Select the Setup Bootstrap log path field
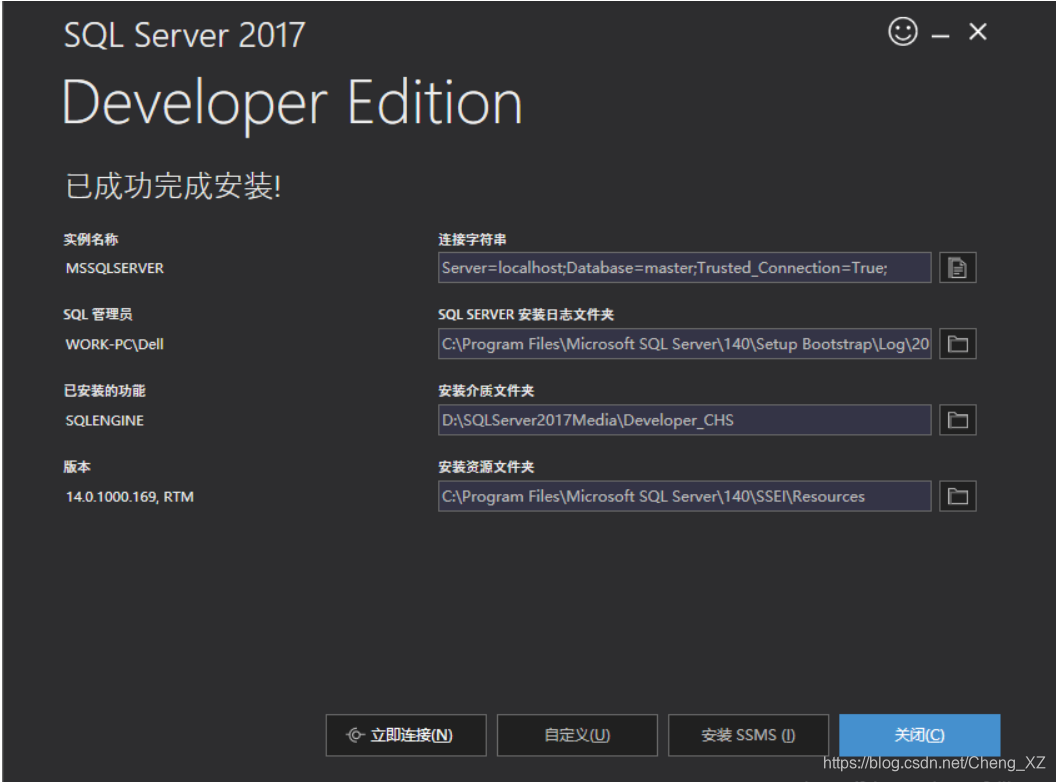 pos(684,344)
